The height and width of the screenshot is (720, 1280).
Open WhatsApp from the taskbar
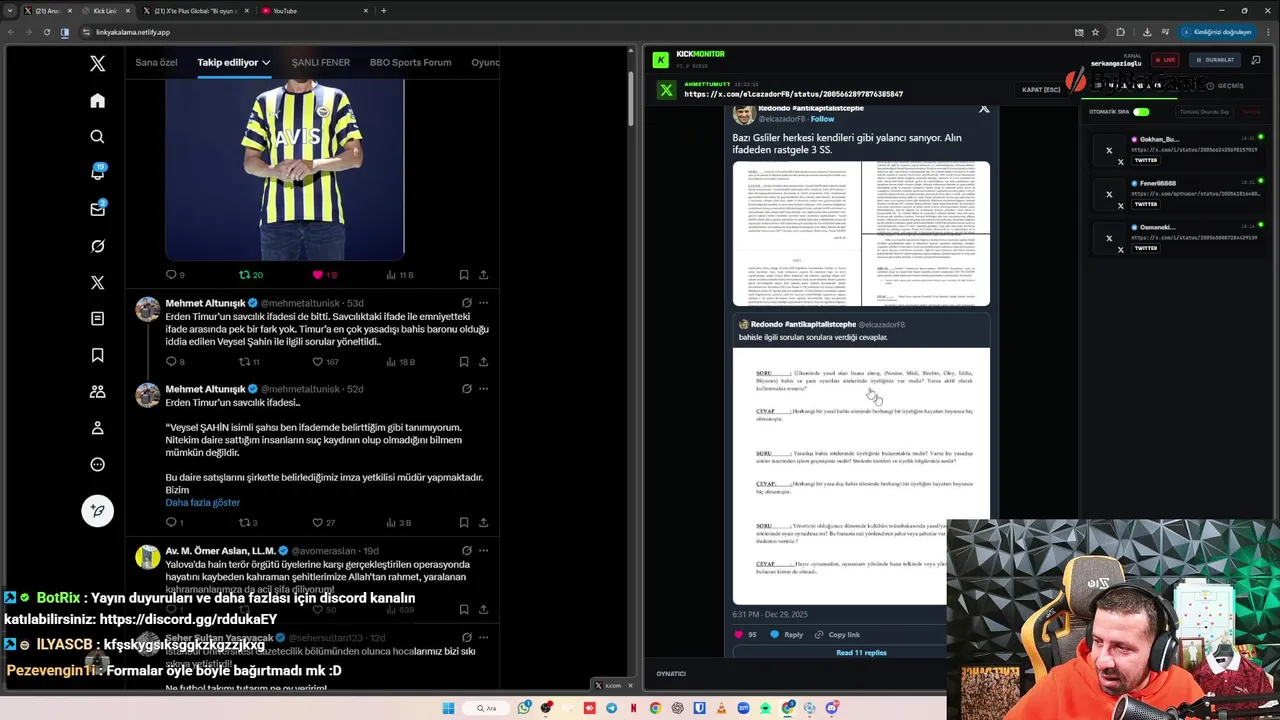524,708
